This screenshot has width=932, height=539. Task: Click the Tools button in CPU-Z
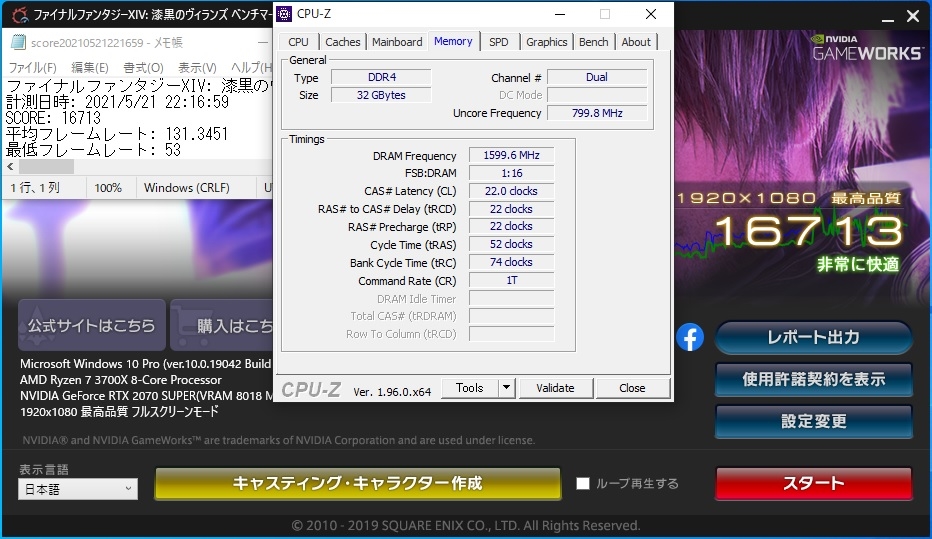[x=470, y=388]
